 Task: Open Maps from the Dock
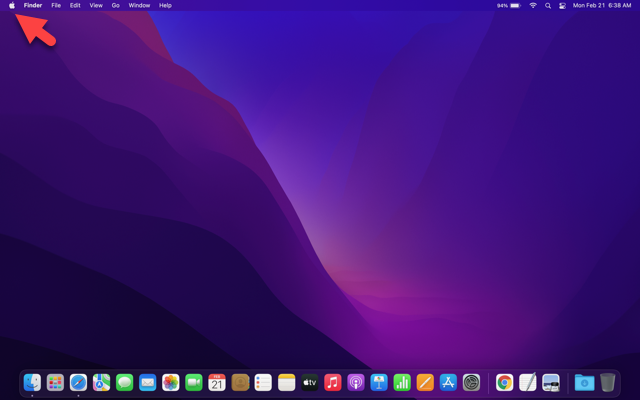pyautogui.click(x=101, y=382)
